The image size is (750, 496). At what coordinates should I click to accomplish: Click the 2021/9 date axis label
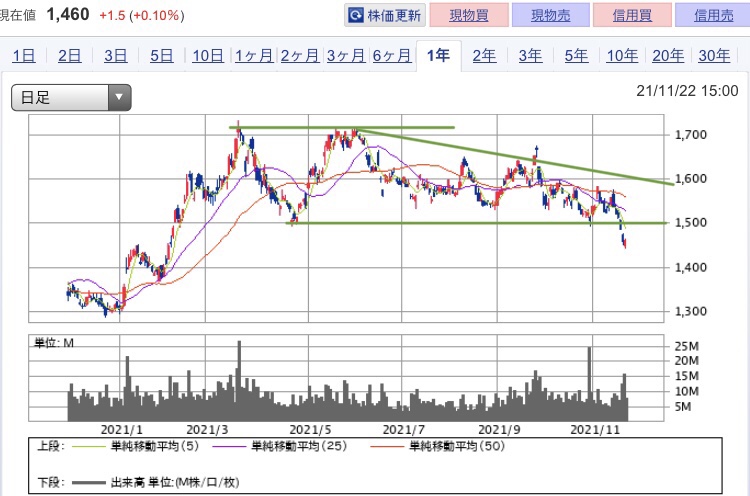499,430
